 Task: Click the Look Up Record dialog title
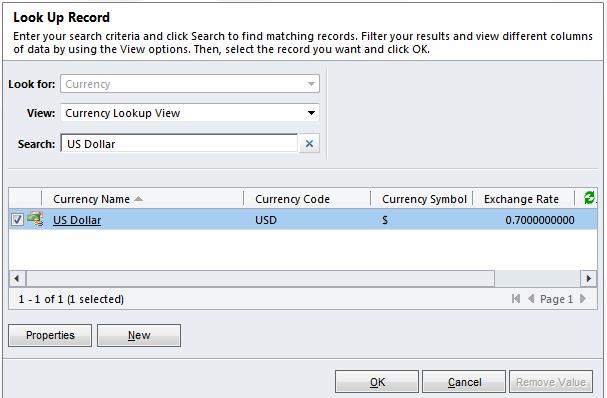(62, 17)
